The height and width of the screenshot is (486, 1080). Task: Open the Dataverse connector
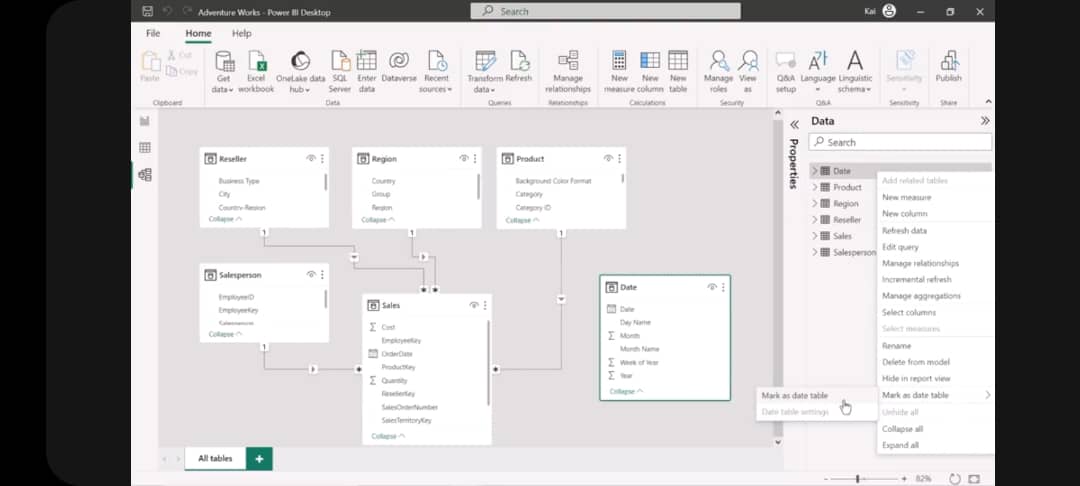tap(399, 67)
